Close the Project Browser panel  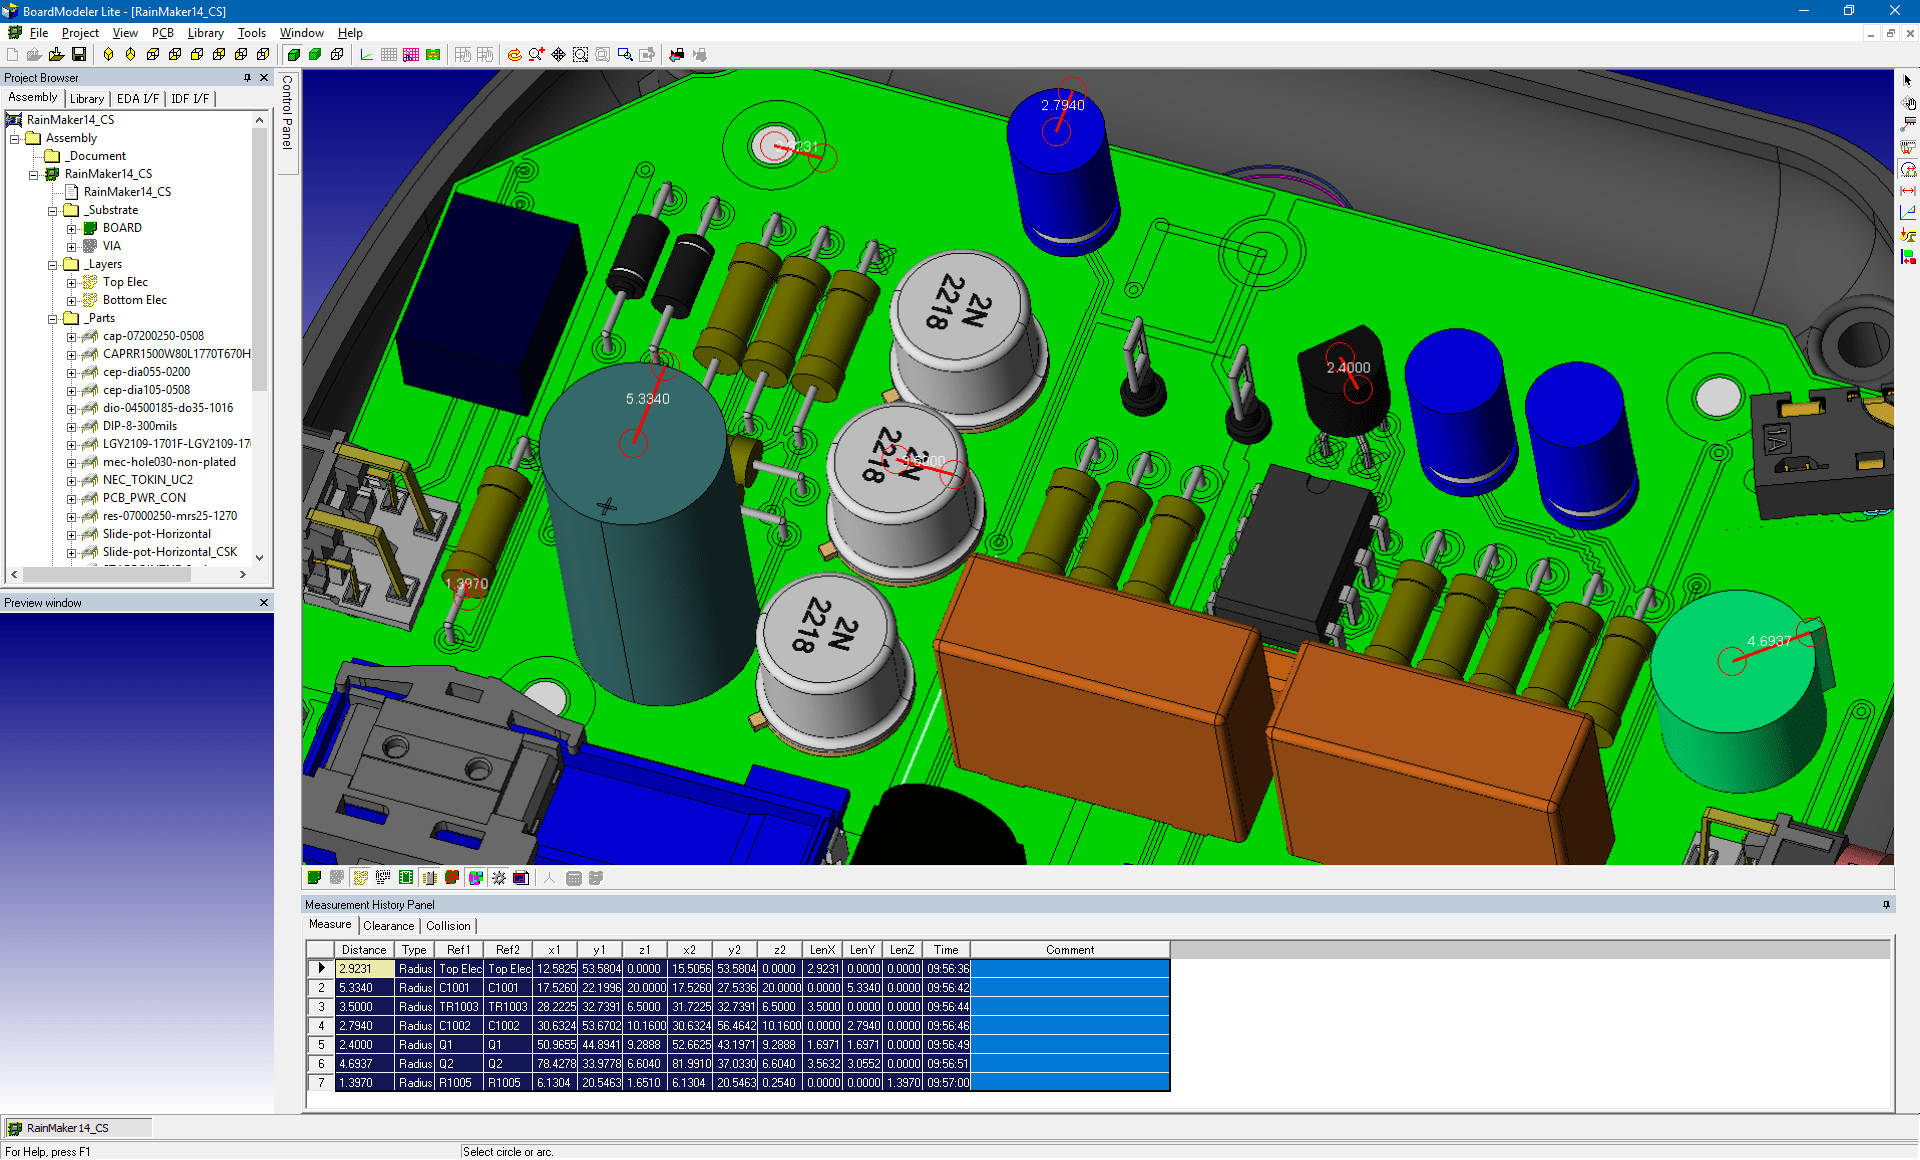pos(264,77)
